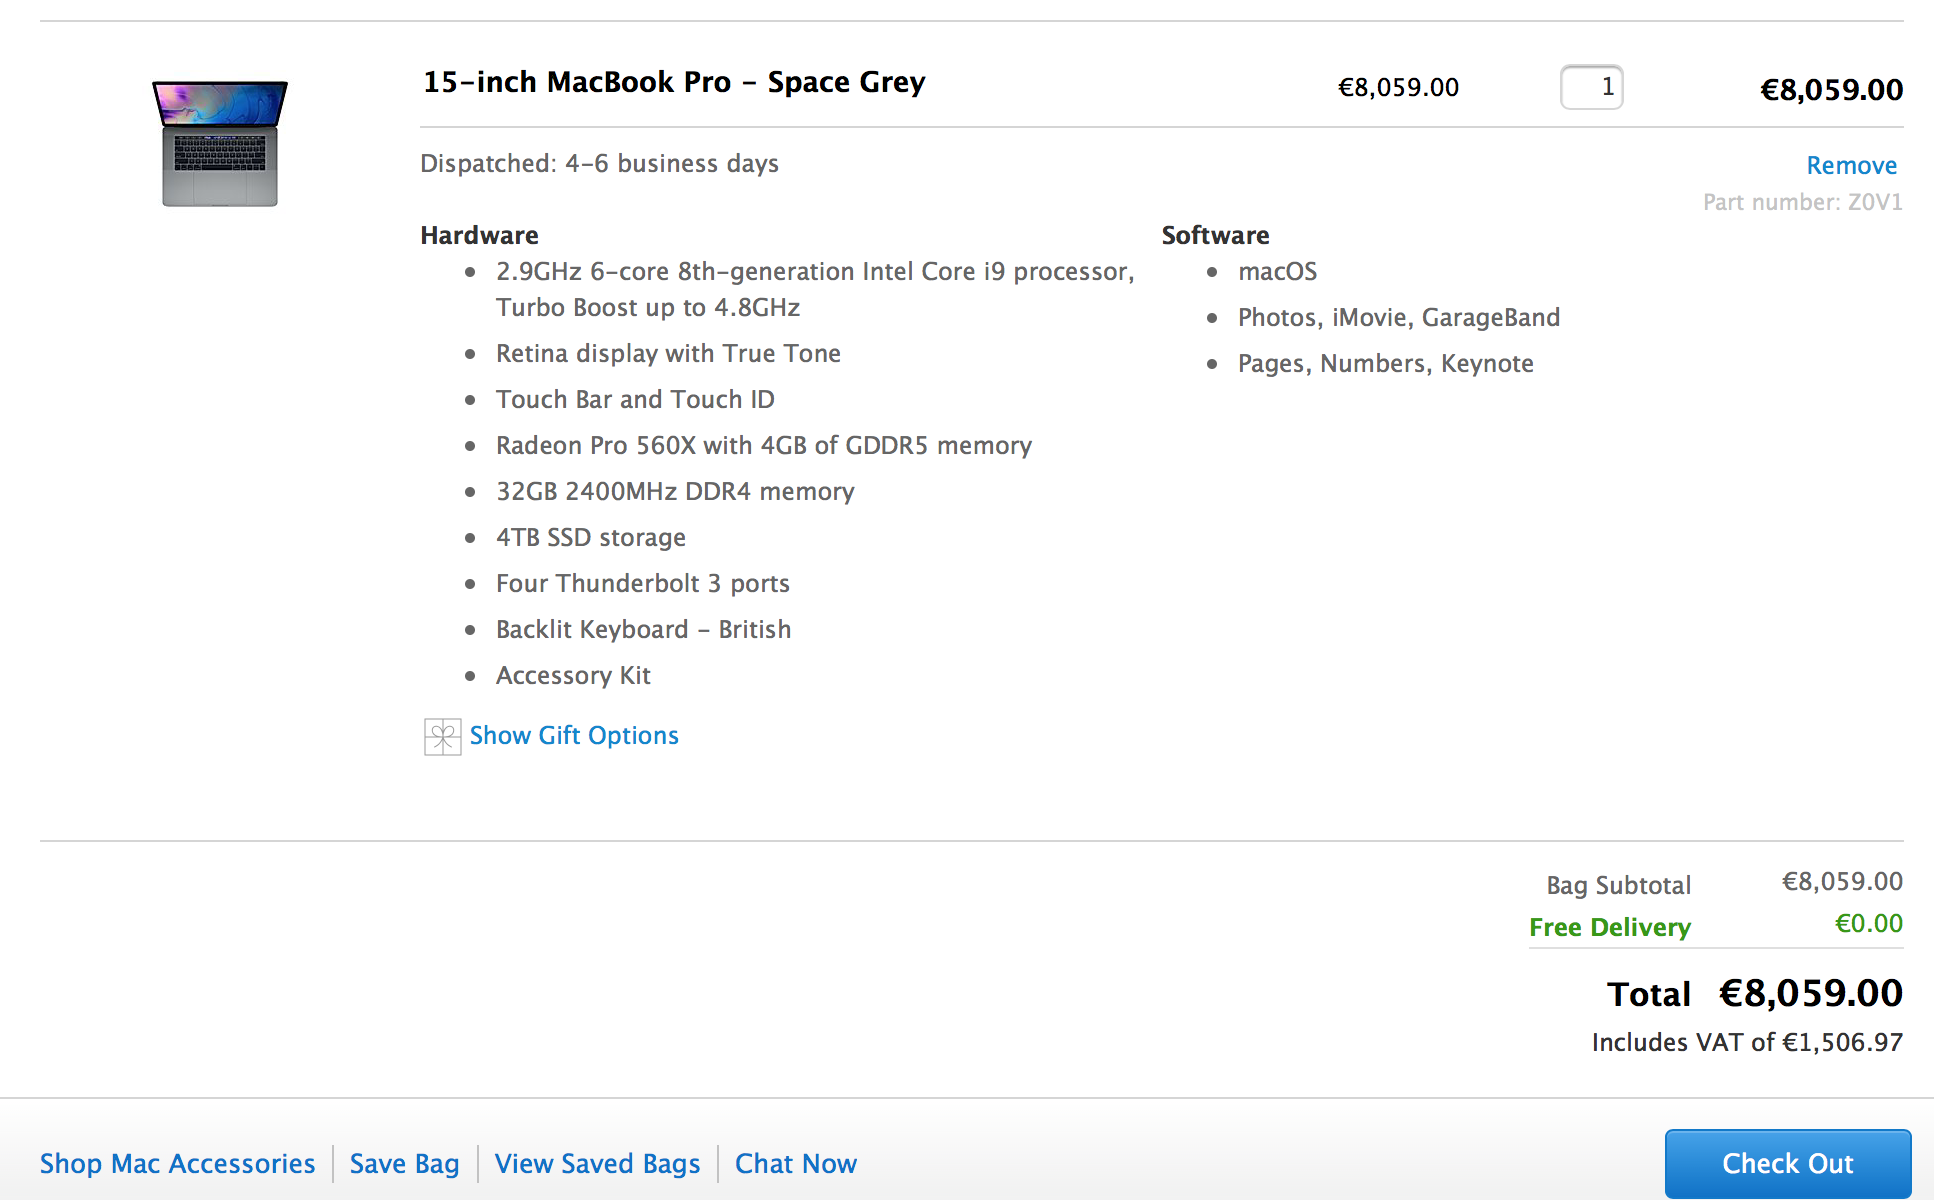Remove the MacBook Pro from the bag
The image size is (1934, 1200).
pos(1851,165)
